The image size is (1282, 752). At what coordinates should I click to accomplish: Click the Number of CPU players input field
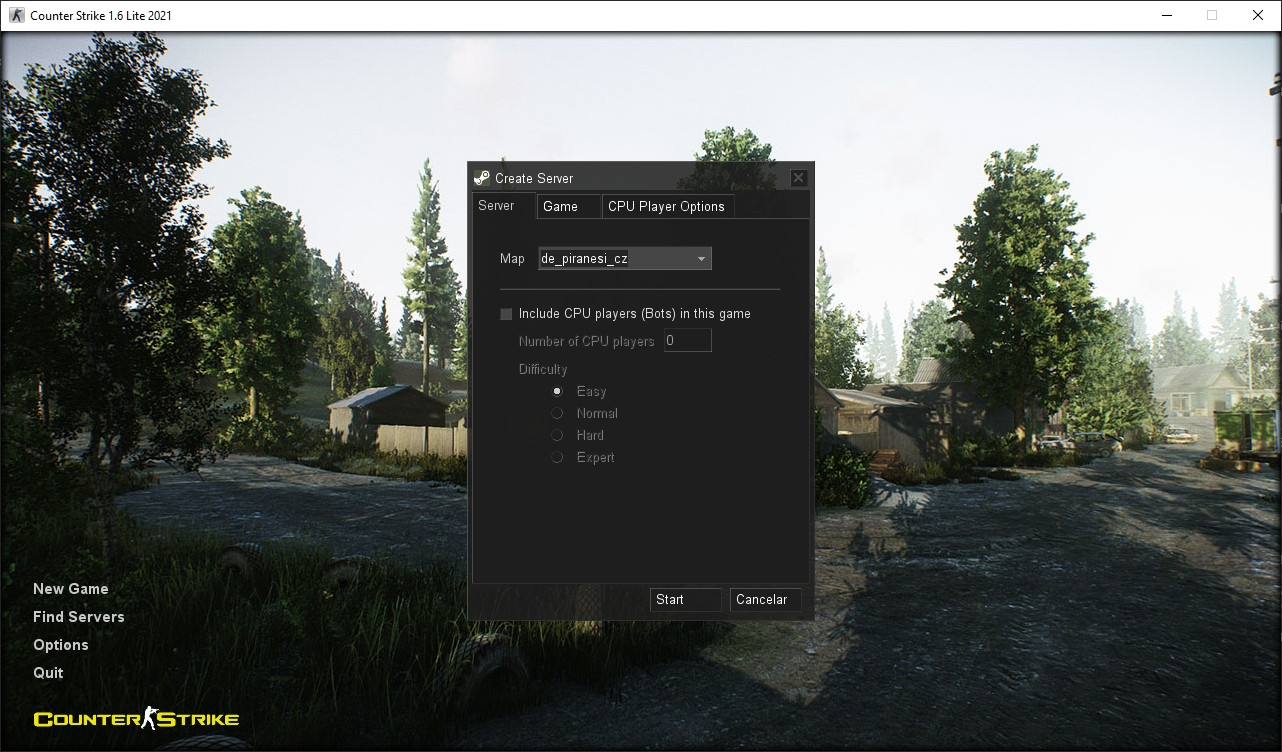[x=687, y=340]
